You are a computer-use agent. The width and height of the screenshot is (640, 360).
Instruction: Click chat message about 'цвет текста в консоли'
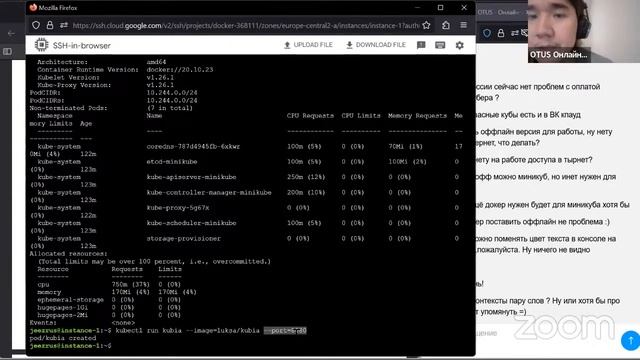(x=546, y=244)
